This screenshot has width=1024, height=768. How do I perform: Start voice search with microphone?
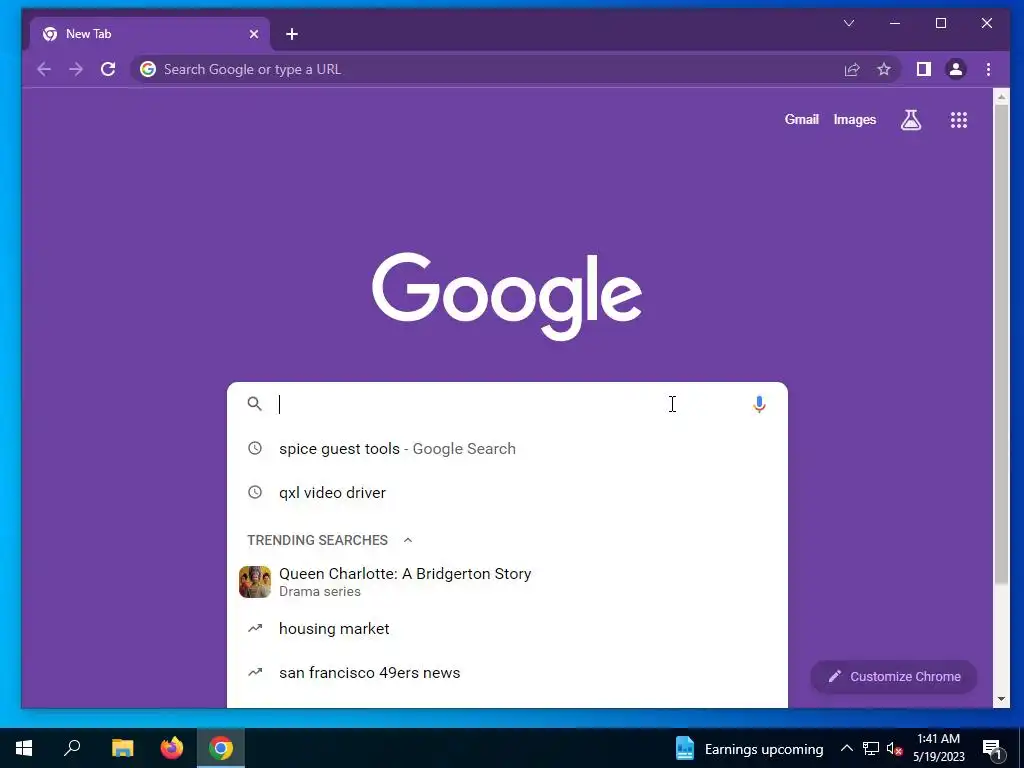coord(758,404)
